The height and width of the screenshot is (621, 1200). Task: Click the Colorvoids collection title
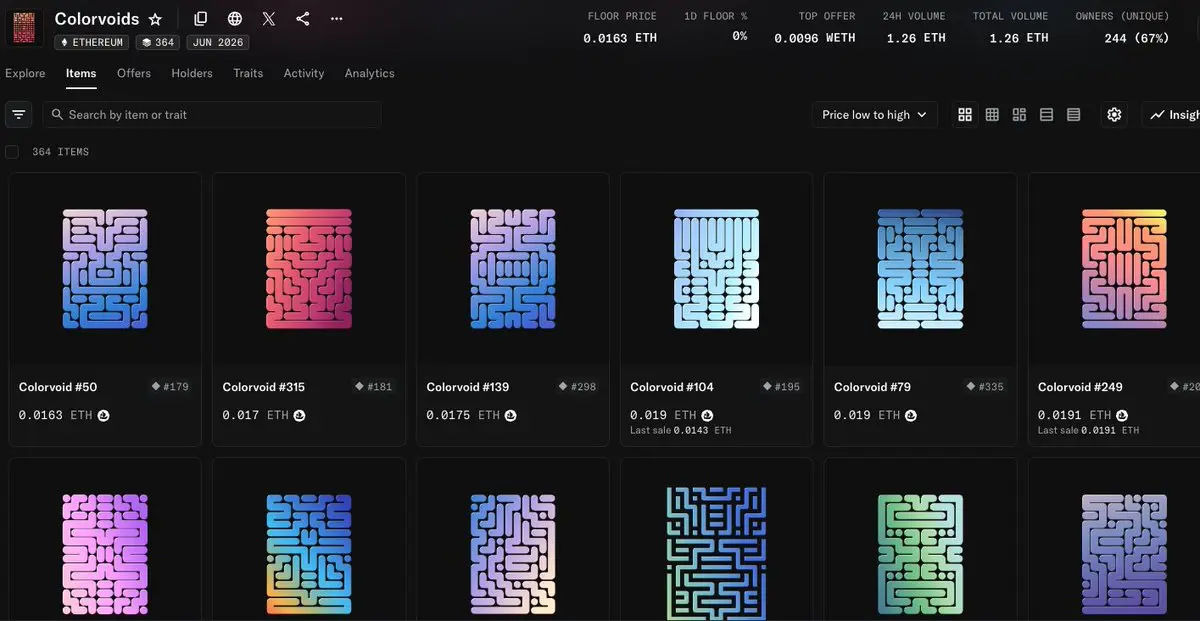coord(97,19)
